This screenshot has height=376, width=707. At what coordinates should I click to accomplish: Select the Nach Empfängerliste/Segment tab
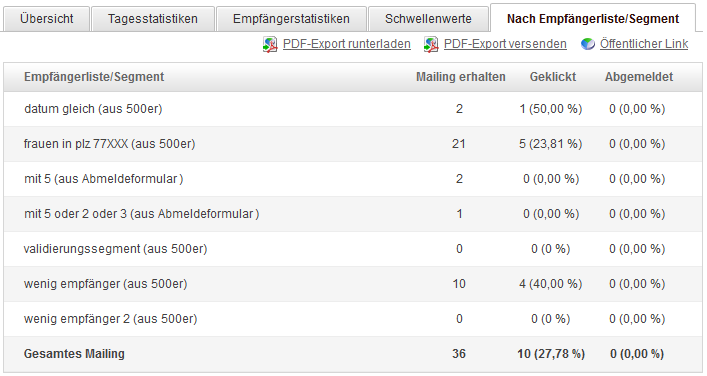click(x=593, y=18)
